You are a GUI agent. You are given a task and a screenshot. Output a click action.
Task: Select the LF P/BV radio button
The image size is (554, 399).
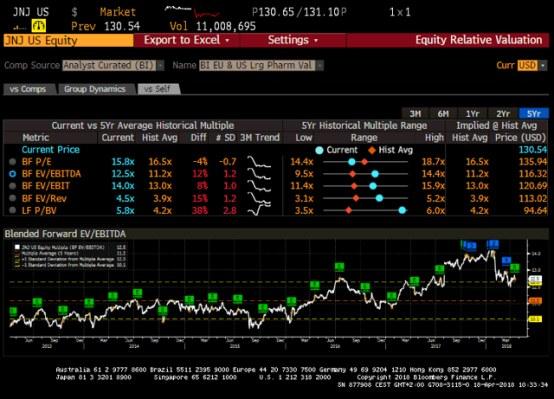click(x=13, y=210)
